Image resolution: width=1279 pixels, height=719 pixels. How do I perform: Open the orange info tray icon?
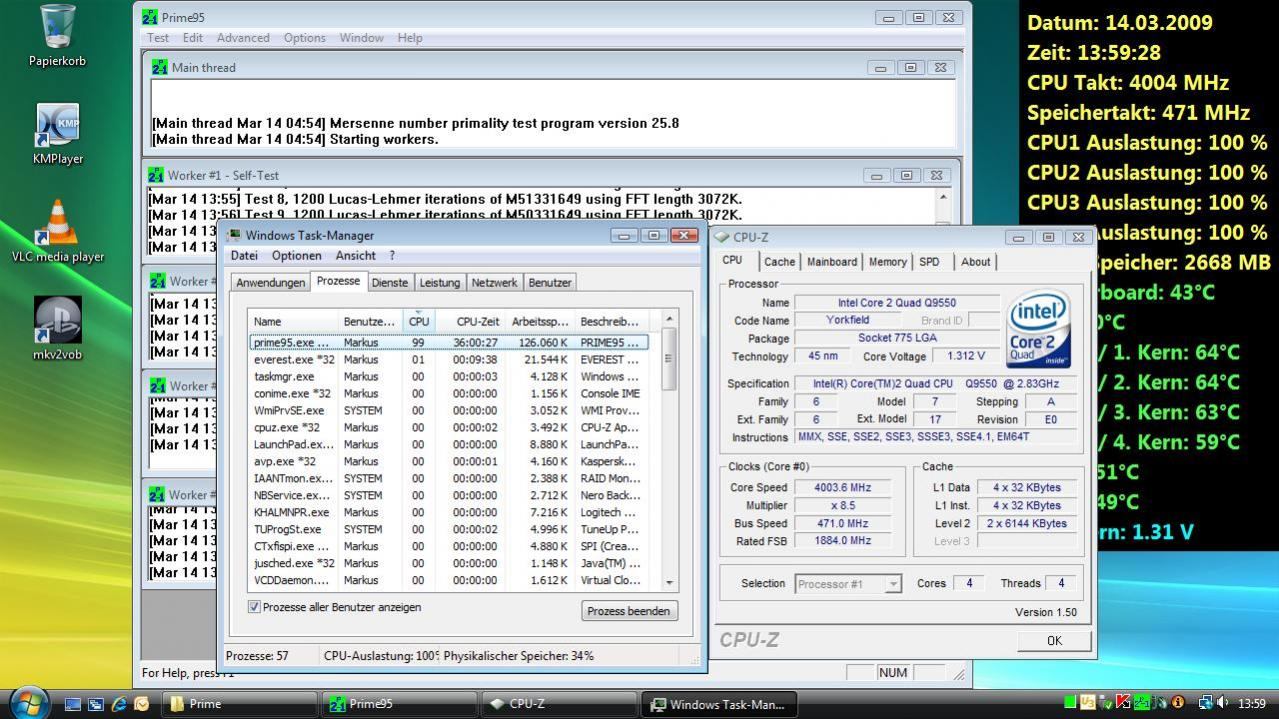(1178, 703)
